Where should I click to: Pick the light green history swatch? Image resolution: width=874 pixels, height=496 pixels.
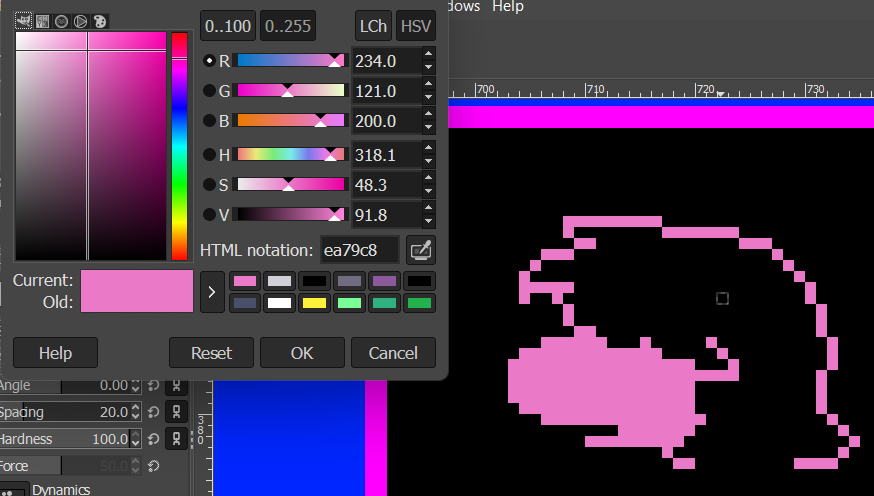[349, 303]
